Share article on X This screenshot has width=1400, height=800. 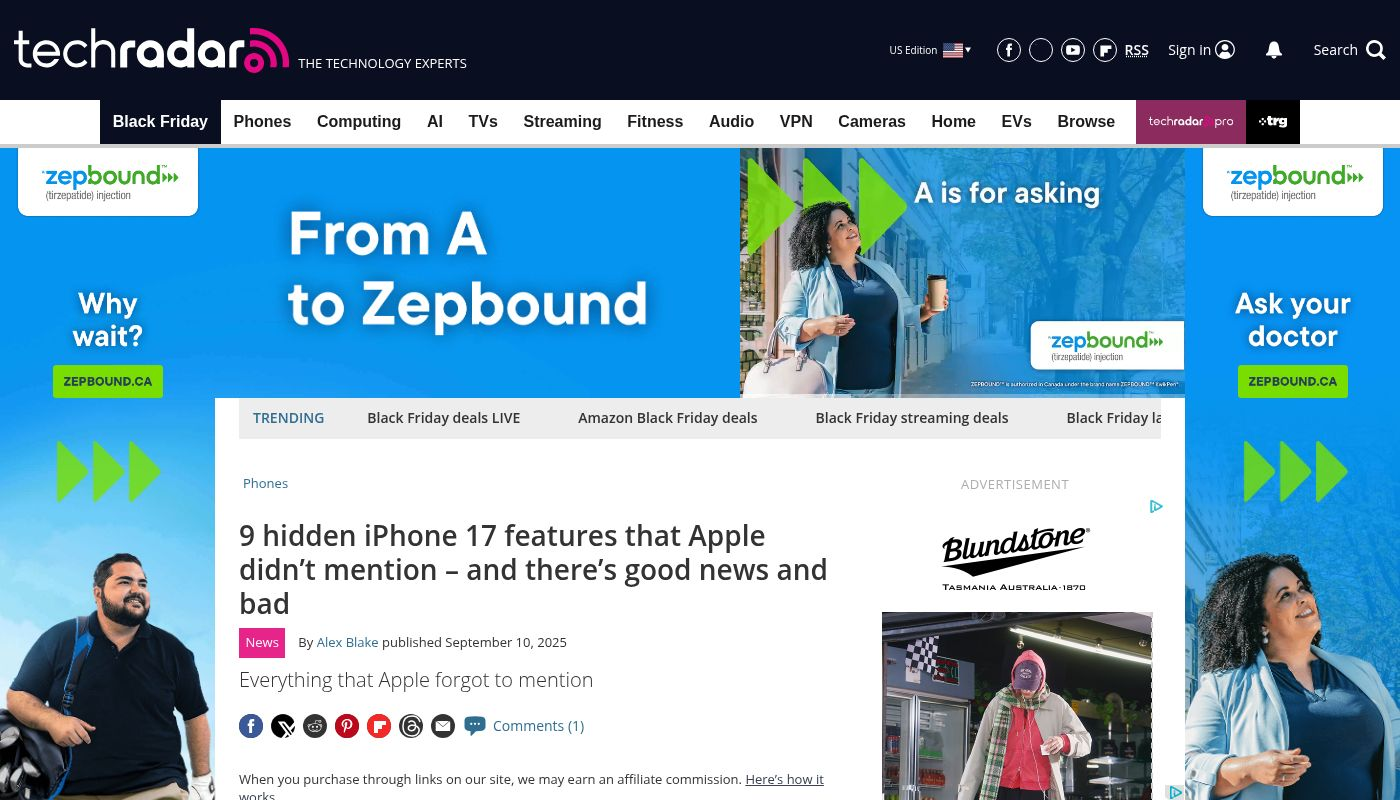(283, 726)
